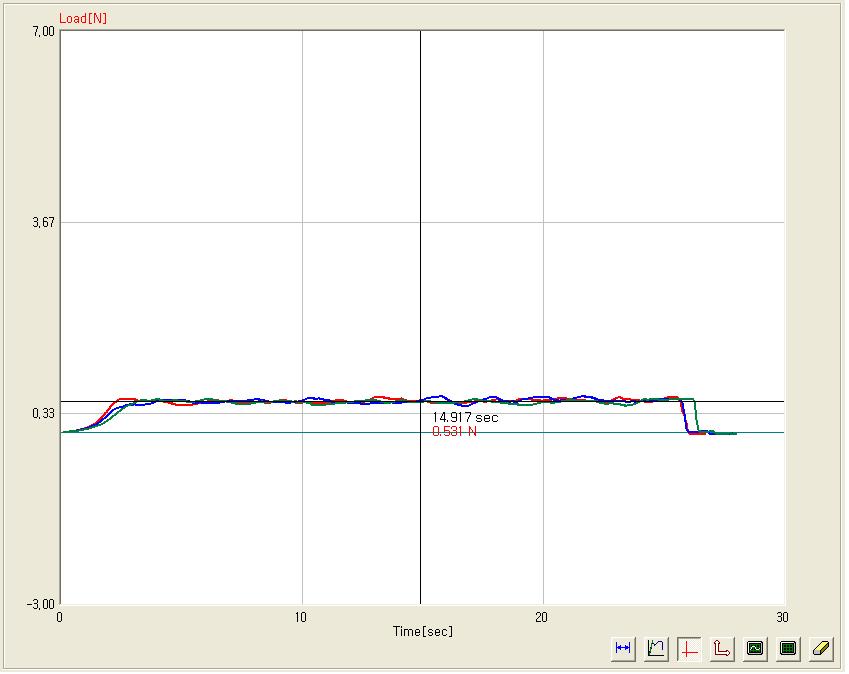The width and height of the screenshot is (849, 674).
Task: Click the 20 tick on time axis
Action: pos(542,616)
